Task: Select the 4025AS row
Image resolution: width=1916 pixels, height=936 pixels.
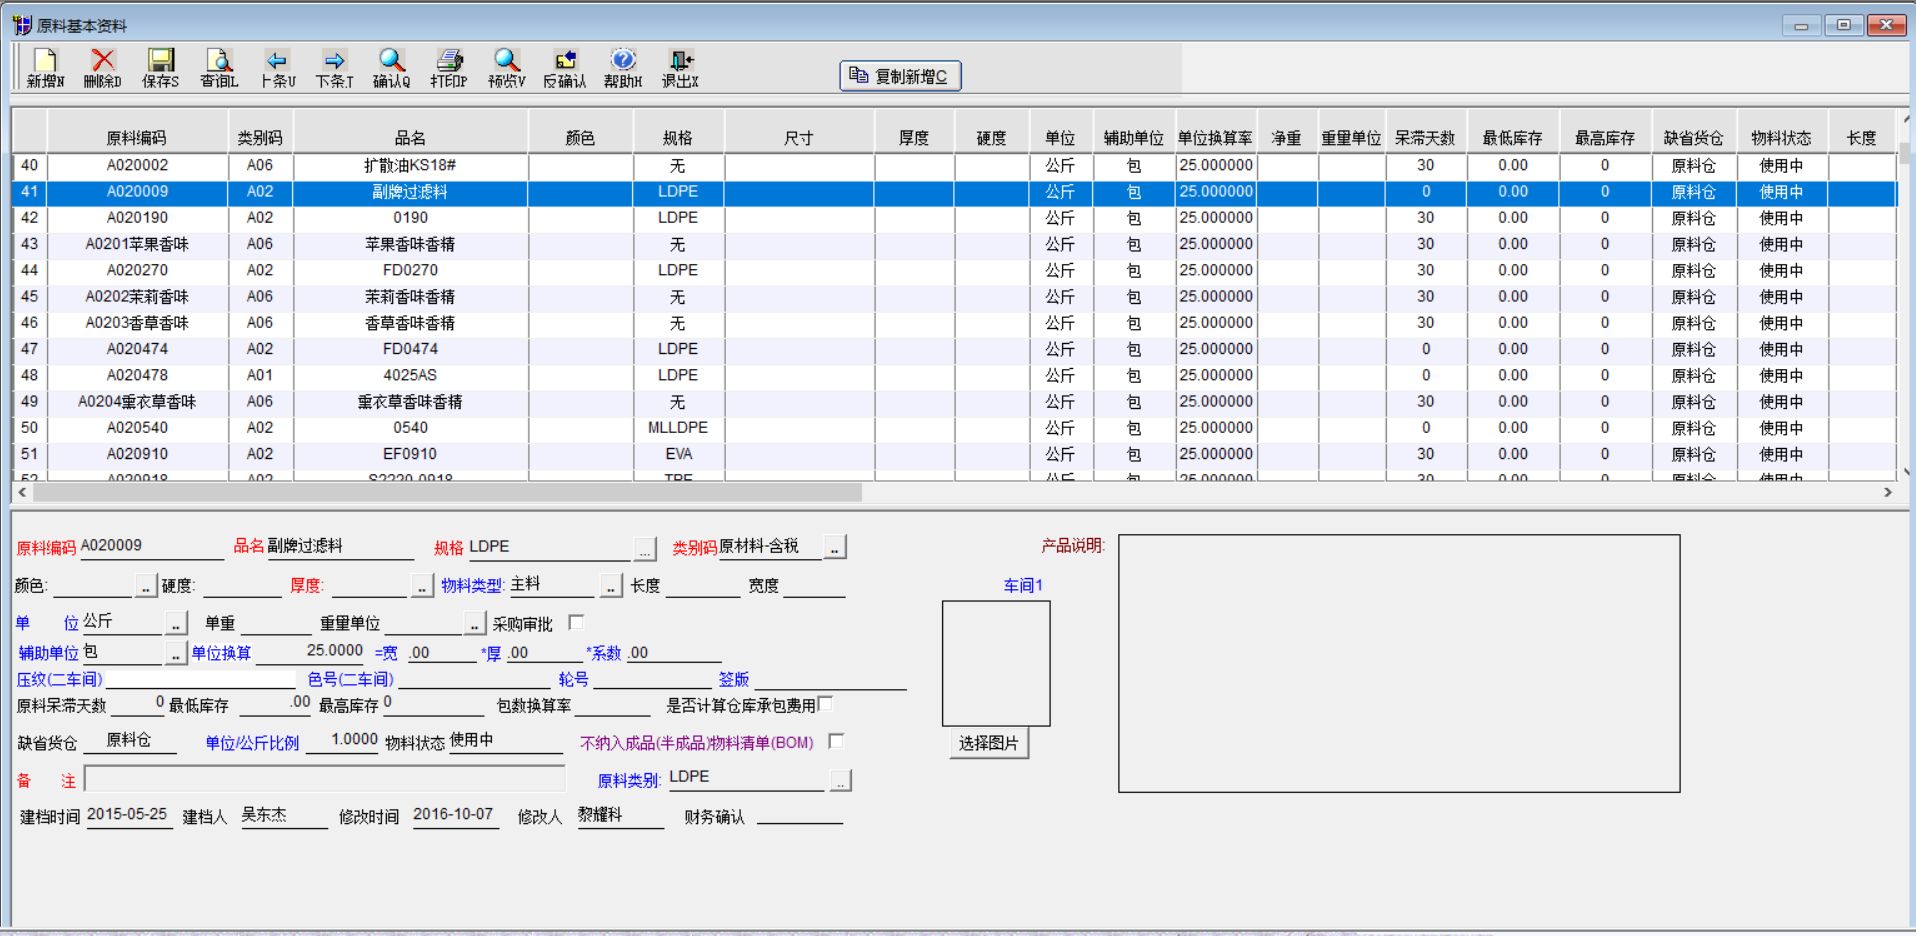Action: [x=954, y=375]
